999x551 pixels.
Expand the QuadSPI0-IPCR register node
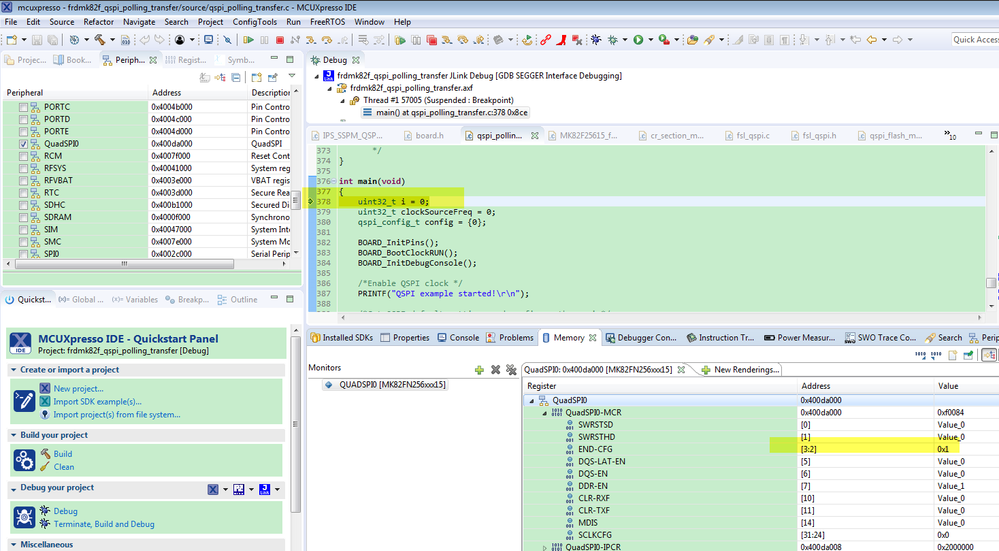(x=544, y=547)
